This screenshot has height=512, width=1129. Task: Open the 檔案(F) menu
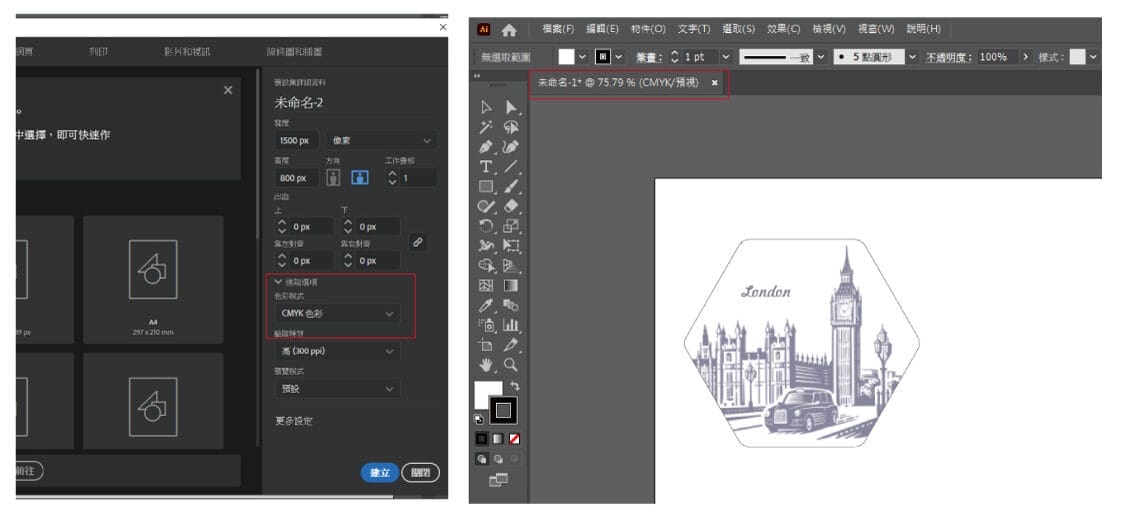point(558,29)
